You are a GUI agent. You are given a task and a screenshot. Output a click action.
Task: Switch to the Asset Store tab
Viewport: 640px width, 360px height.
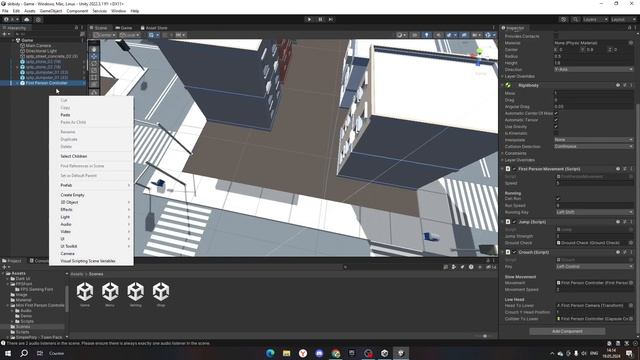[154, 28]
